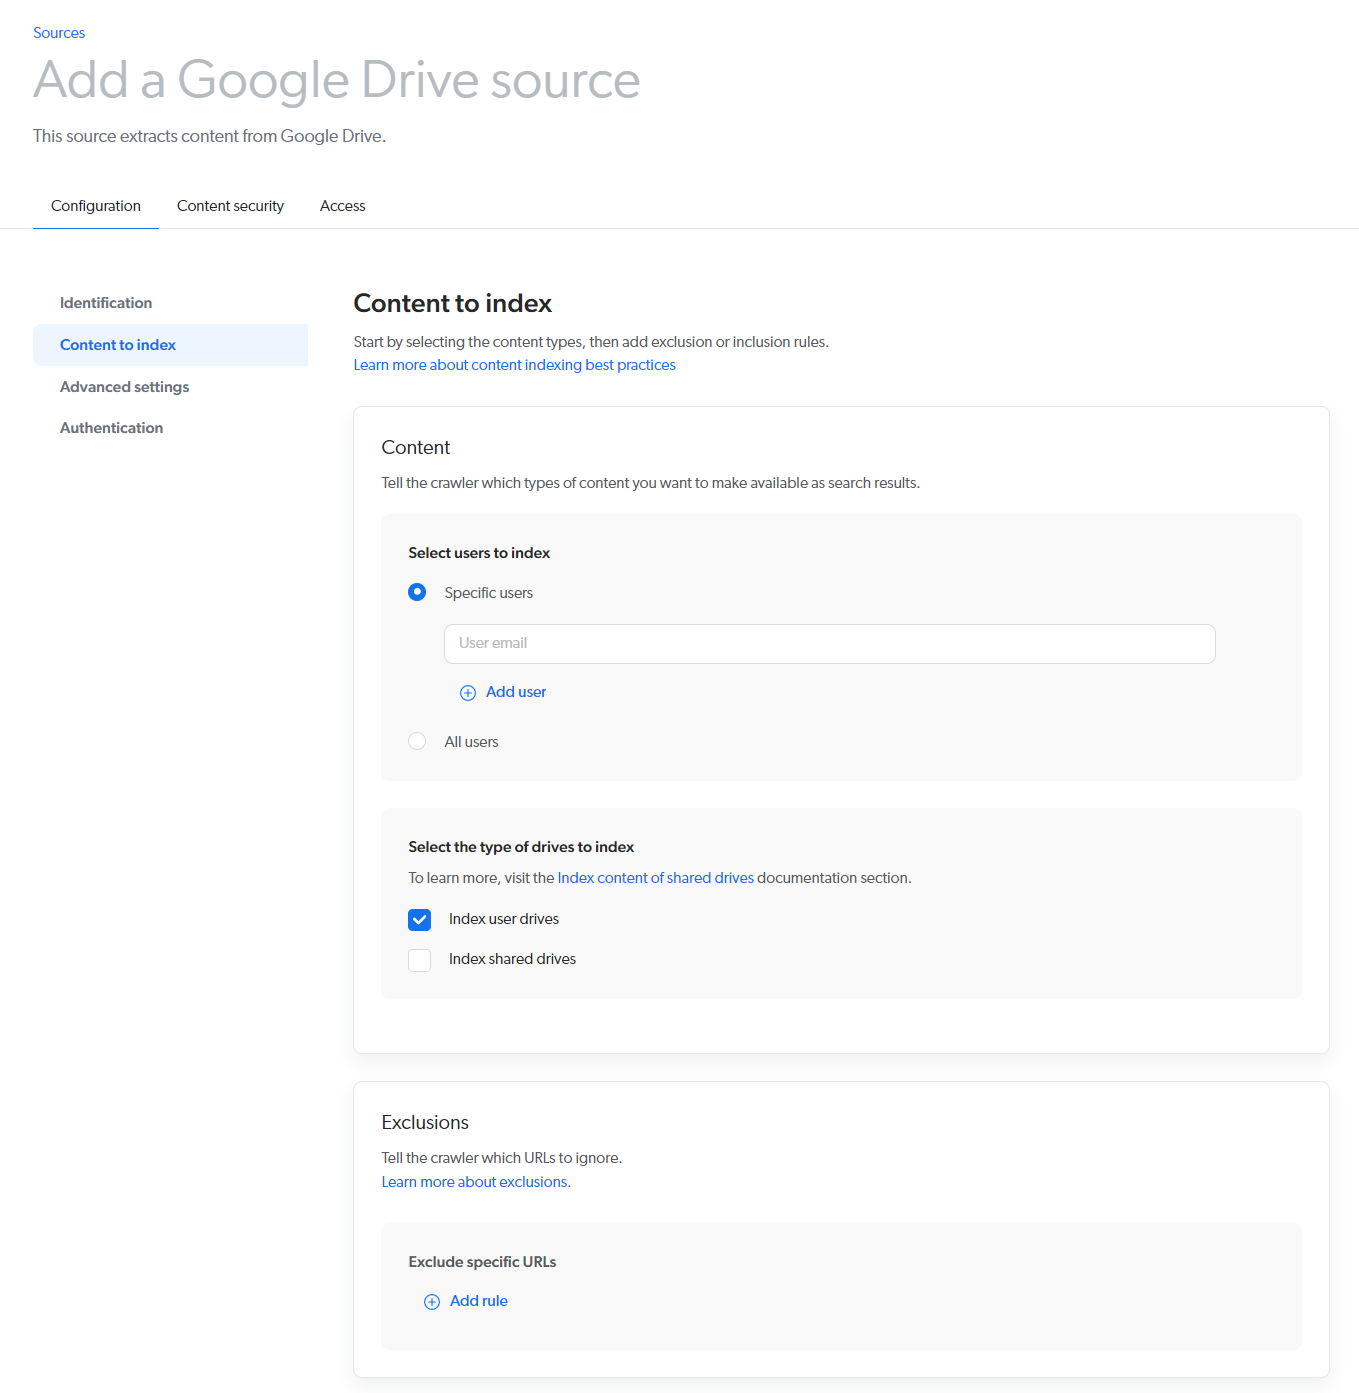The width and height of the screenshot is (1359, 1393).
Task: Click the Index shared drives label
Action: pos(512,959)
